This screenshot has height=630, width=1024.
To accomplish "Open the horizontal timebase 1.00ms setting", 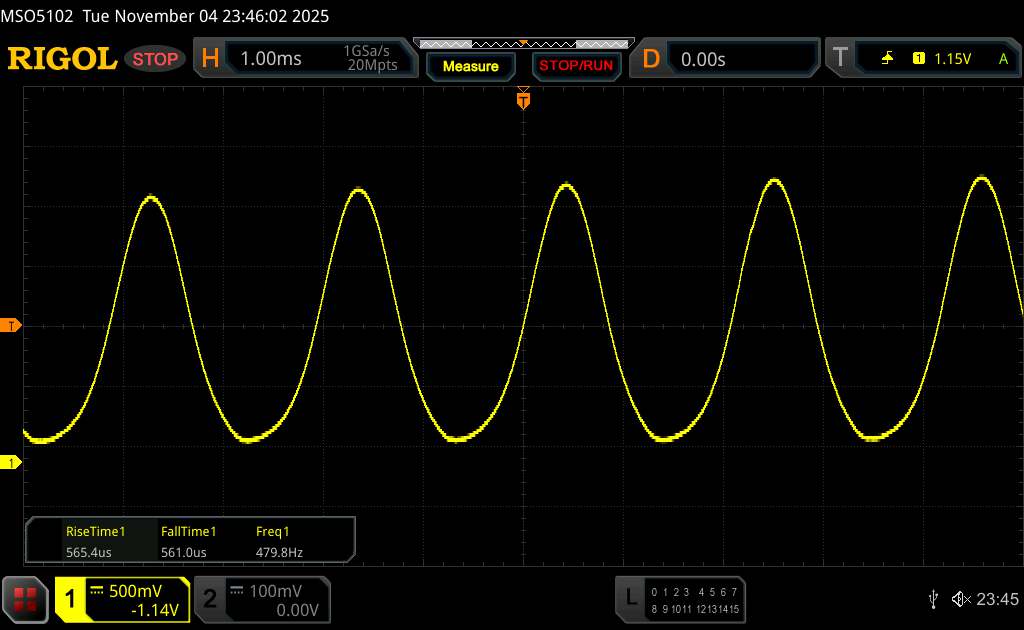I will click(x=271, y=59).
